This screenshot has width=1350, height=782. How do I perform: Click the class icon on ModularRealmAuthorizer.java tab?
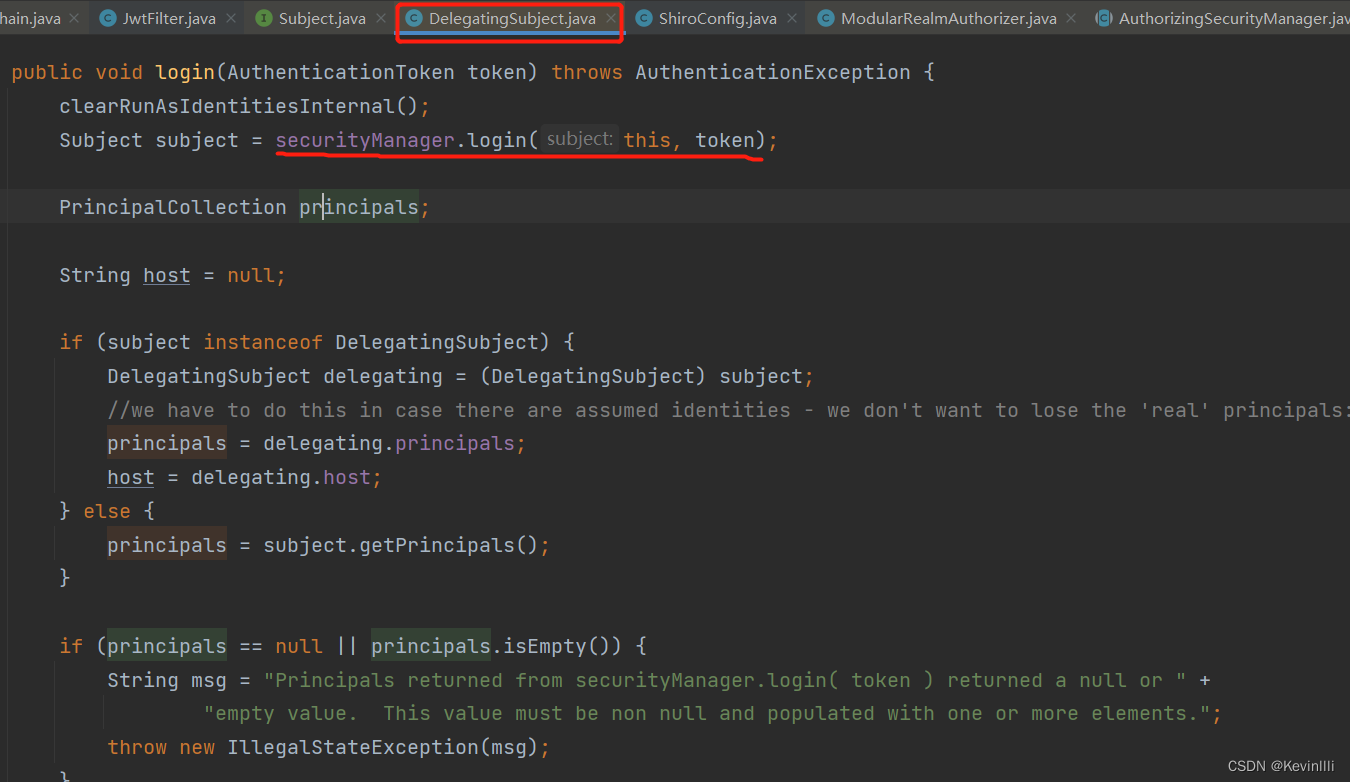825,19
